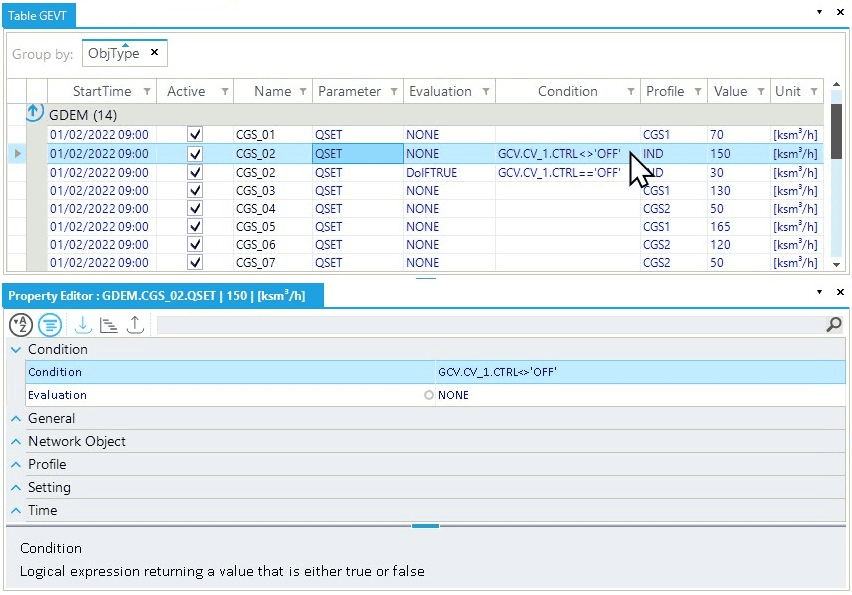Uncheck Active checkbox for CGS_01
This screenshot has width=852, height=595.
coord(195,135)
